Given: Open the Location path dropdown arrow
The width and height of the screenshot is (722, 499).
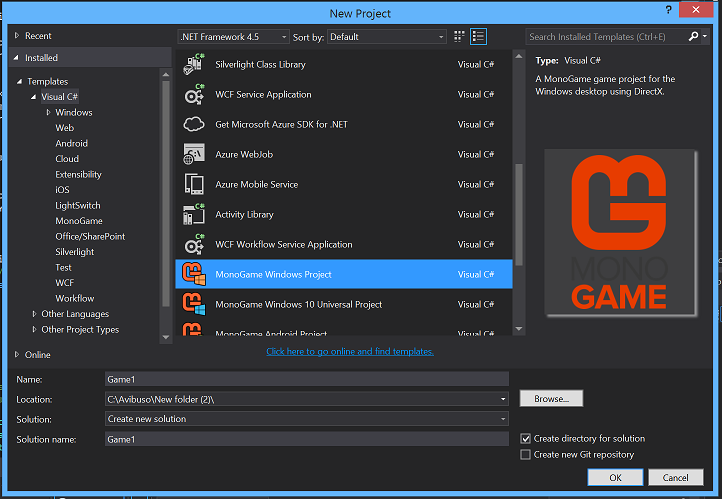Looking at the screenshot, I should tap(503, 399).
